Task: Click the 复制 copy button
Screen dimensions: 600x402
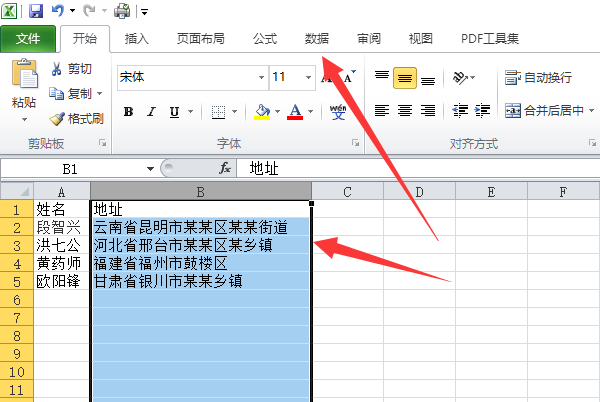Action: [x=71, y=93]
